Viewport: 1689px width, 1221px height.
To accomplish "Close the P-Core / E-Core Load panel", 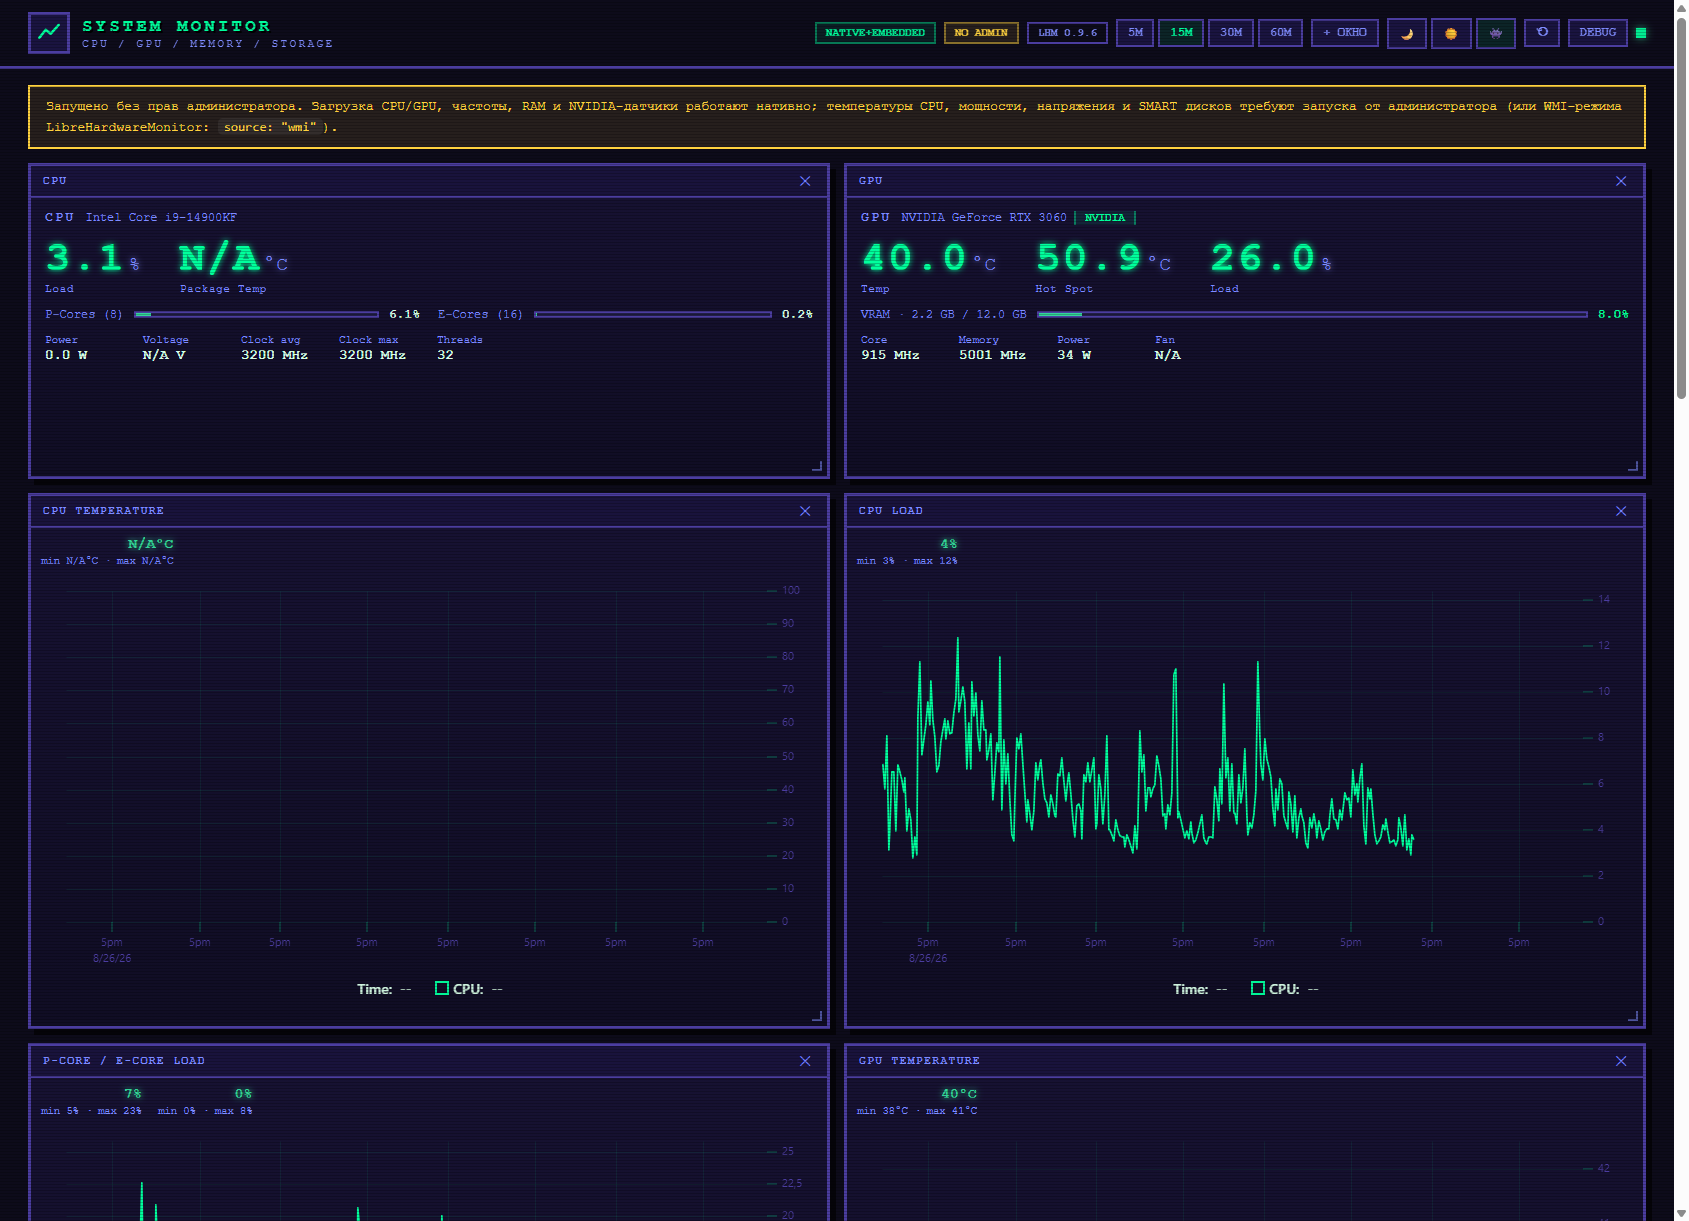I will [805, 1061].
